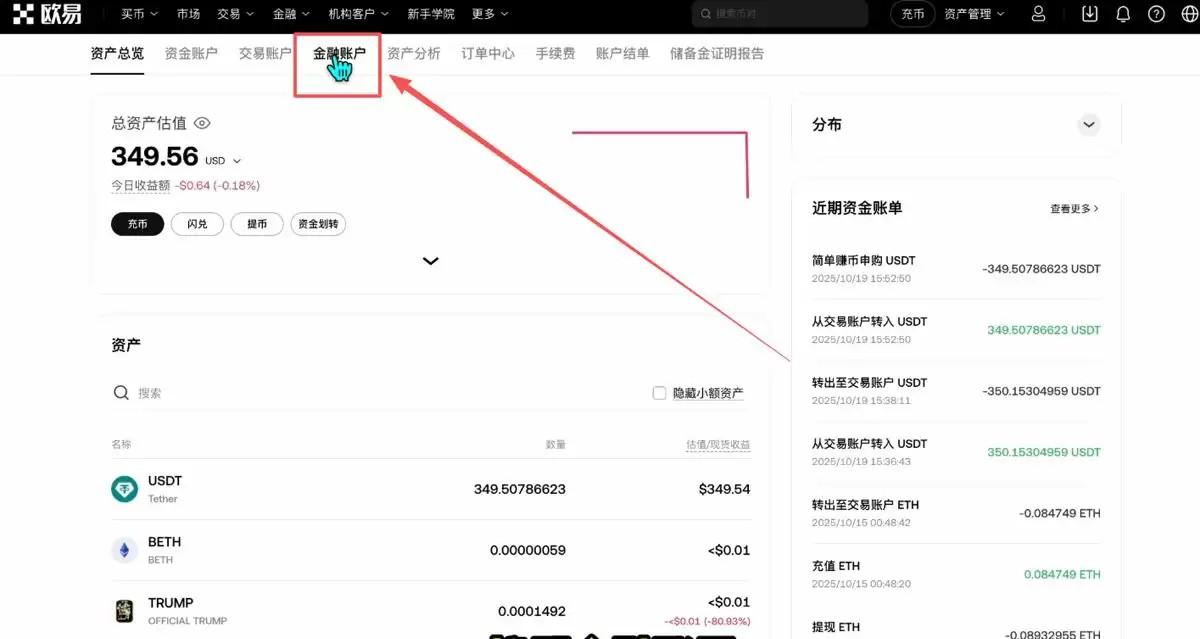This screenshot has height=639, width=1200.
Task: Open the language globe icon
Action: pos(1188,14)
